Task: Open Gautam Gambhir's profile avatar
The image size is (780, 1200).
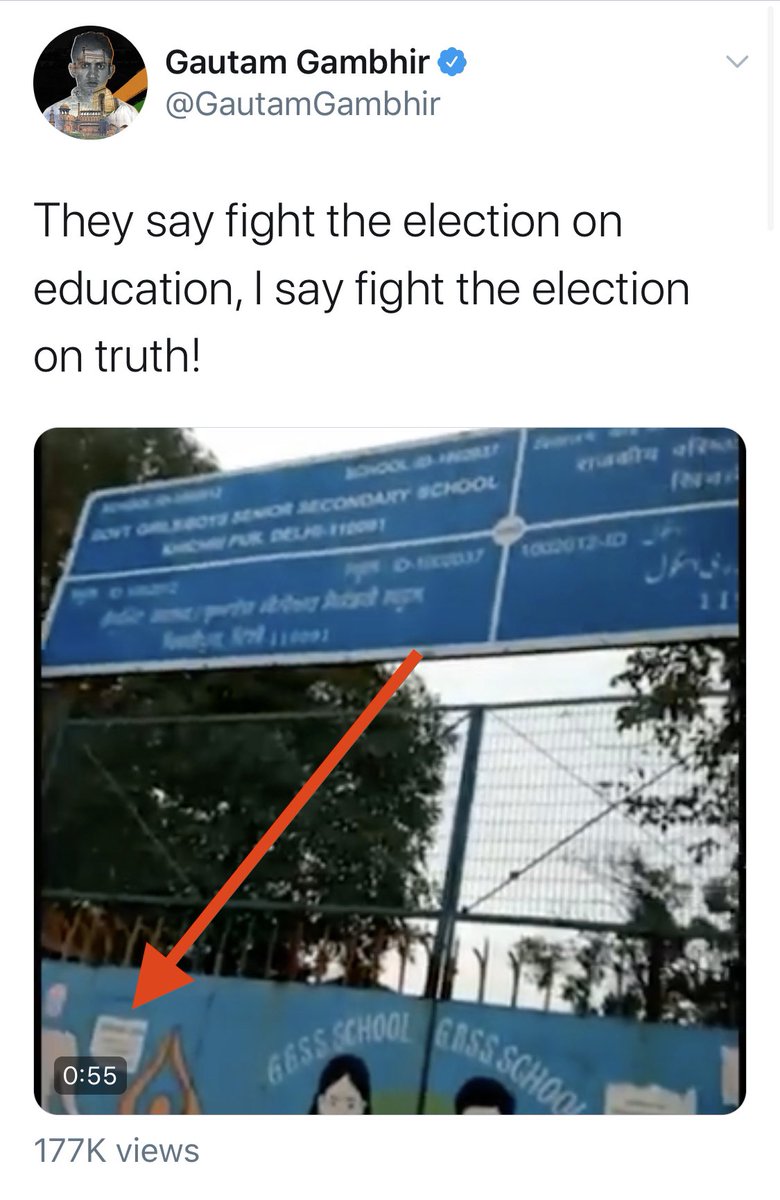Action: (x=90, y=82)
